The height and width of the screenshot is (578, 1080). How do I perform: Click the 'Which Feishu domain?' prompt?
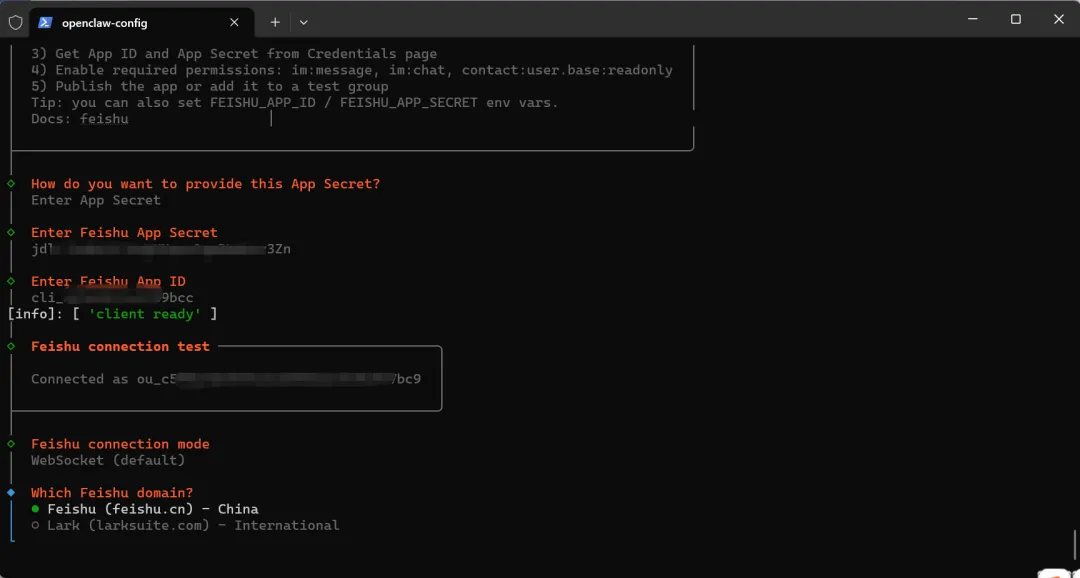point(112,493)
